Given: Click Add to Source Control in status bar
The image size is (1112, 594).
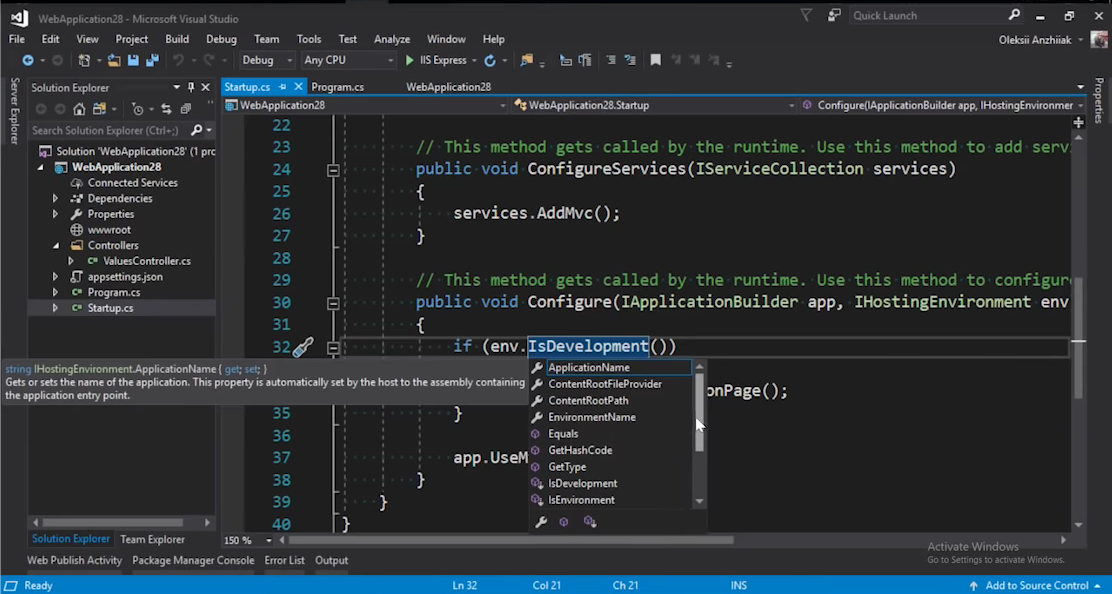Looking at the screenshot, I should click(x=1036, y=585).
